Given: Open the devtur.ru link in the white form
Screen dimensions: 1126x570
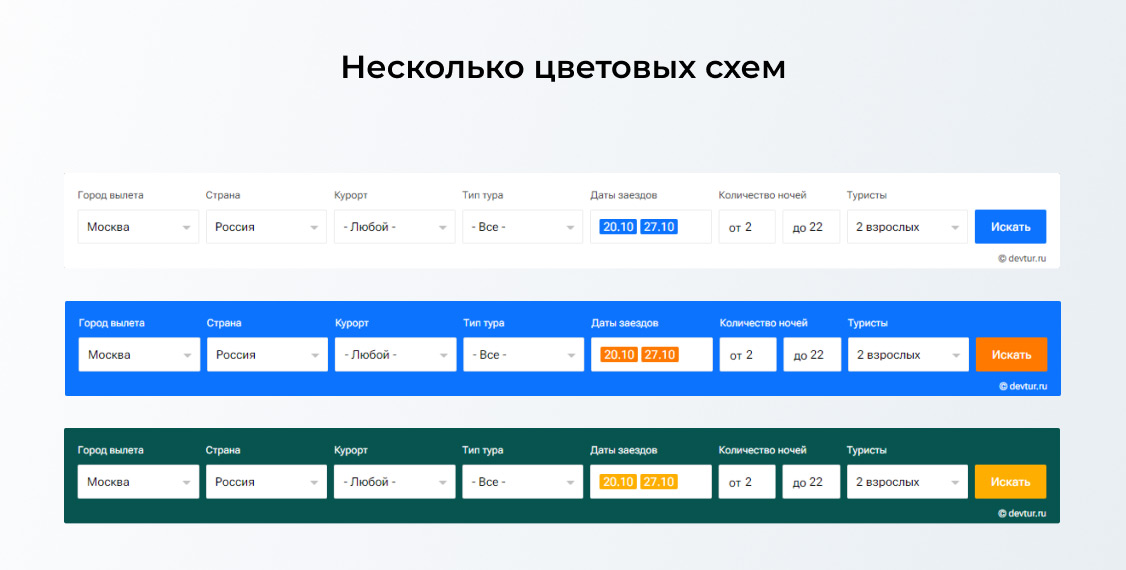Looking at the screenshot, I should 1022,258.
